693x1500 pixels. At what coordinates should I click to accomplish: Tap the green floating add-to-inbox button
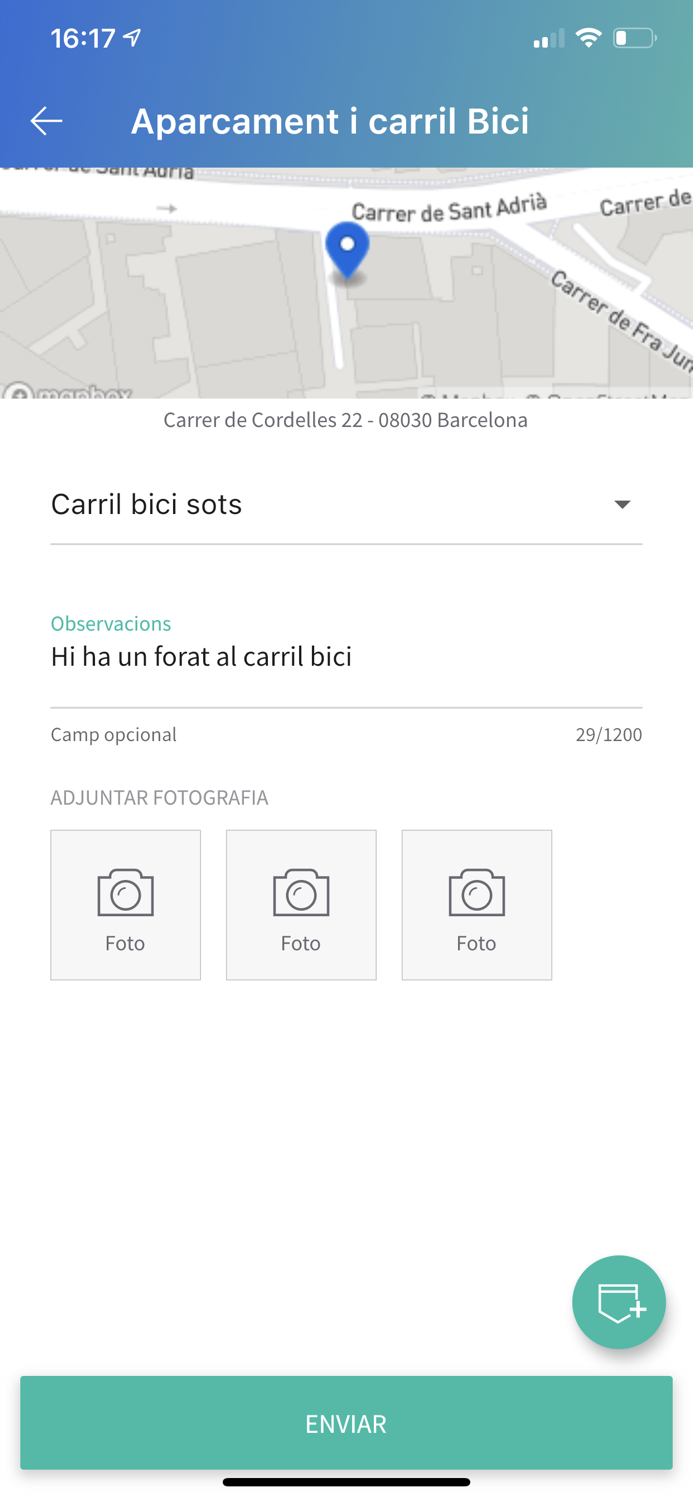tap(619, 1302)
